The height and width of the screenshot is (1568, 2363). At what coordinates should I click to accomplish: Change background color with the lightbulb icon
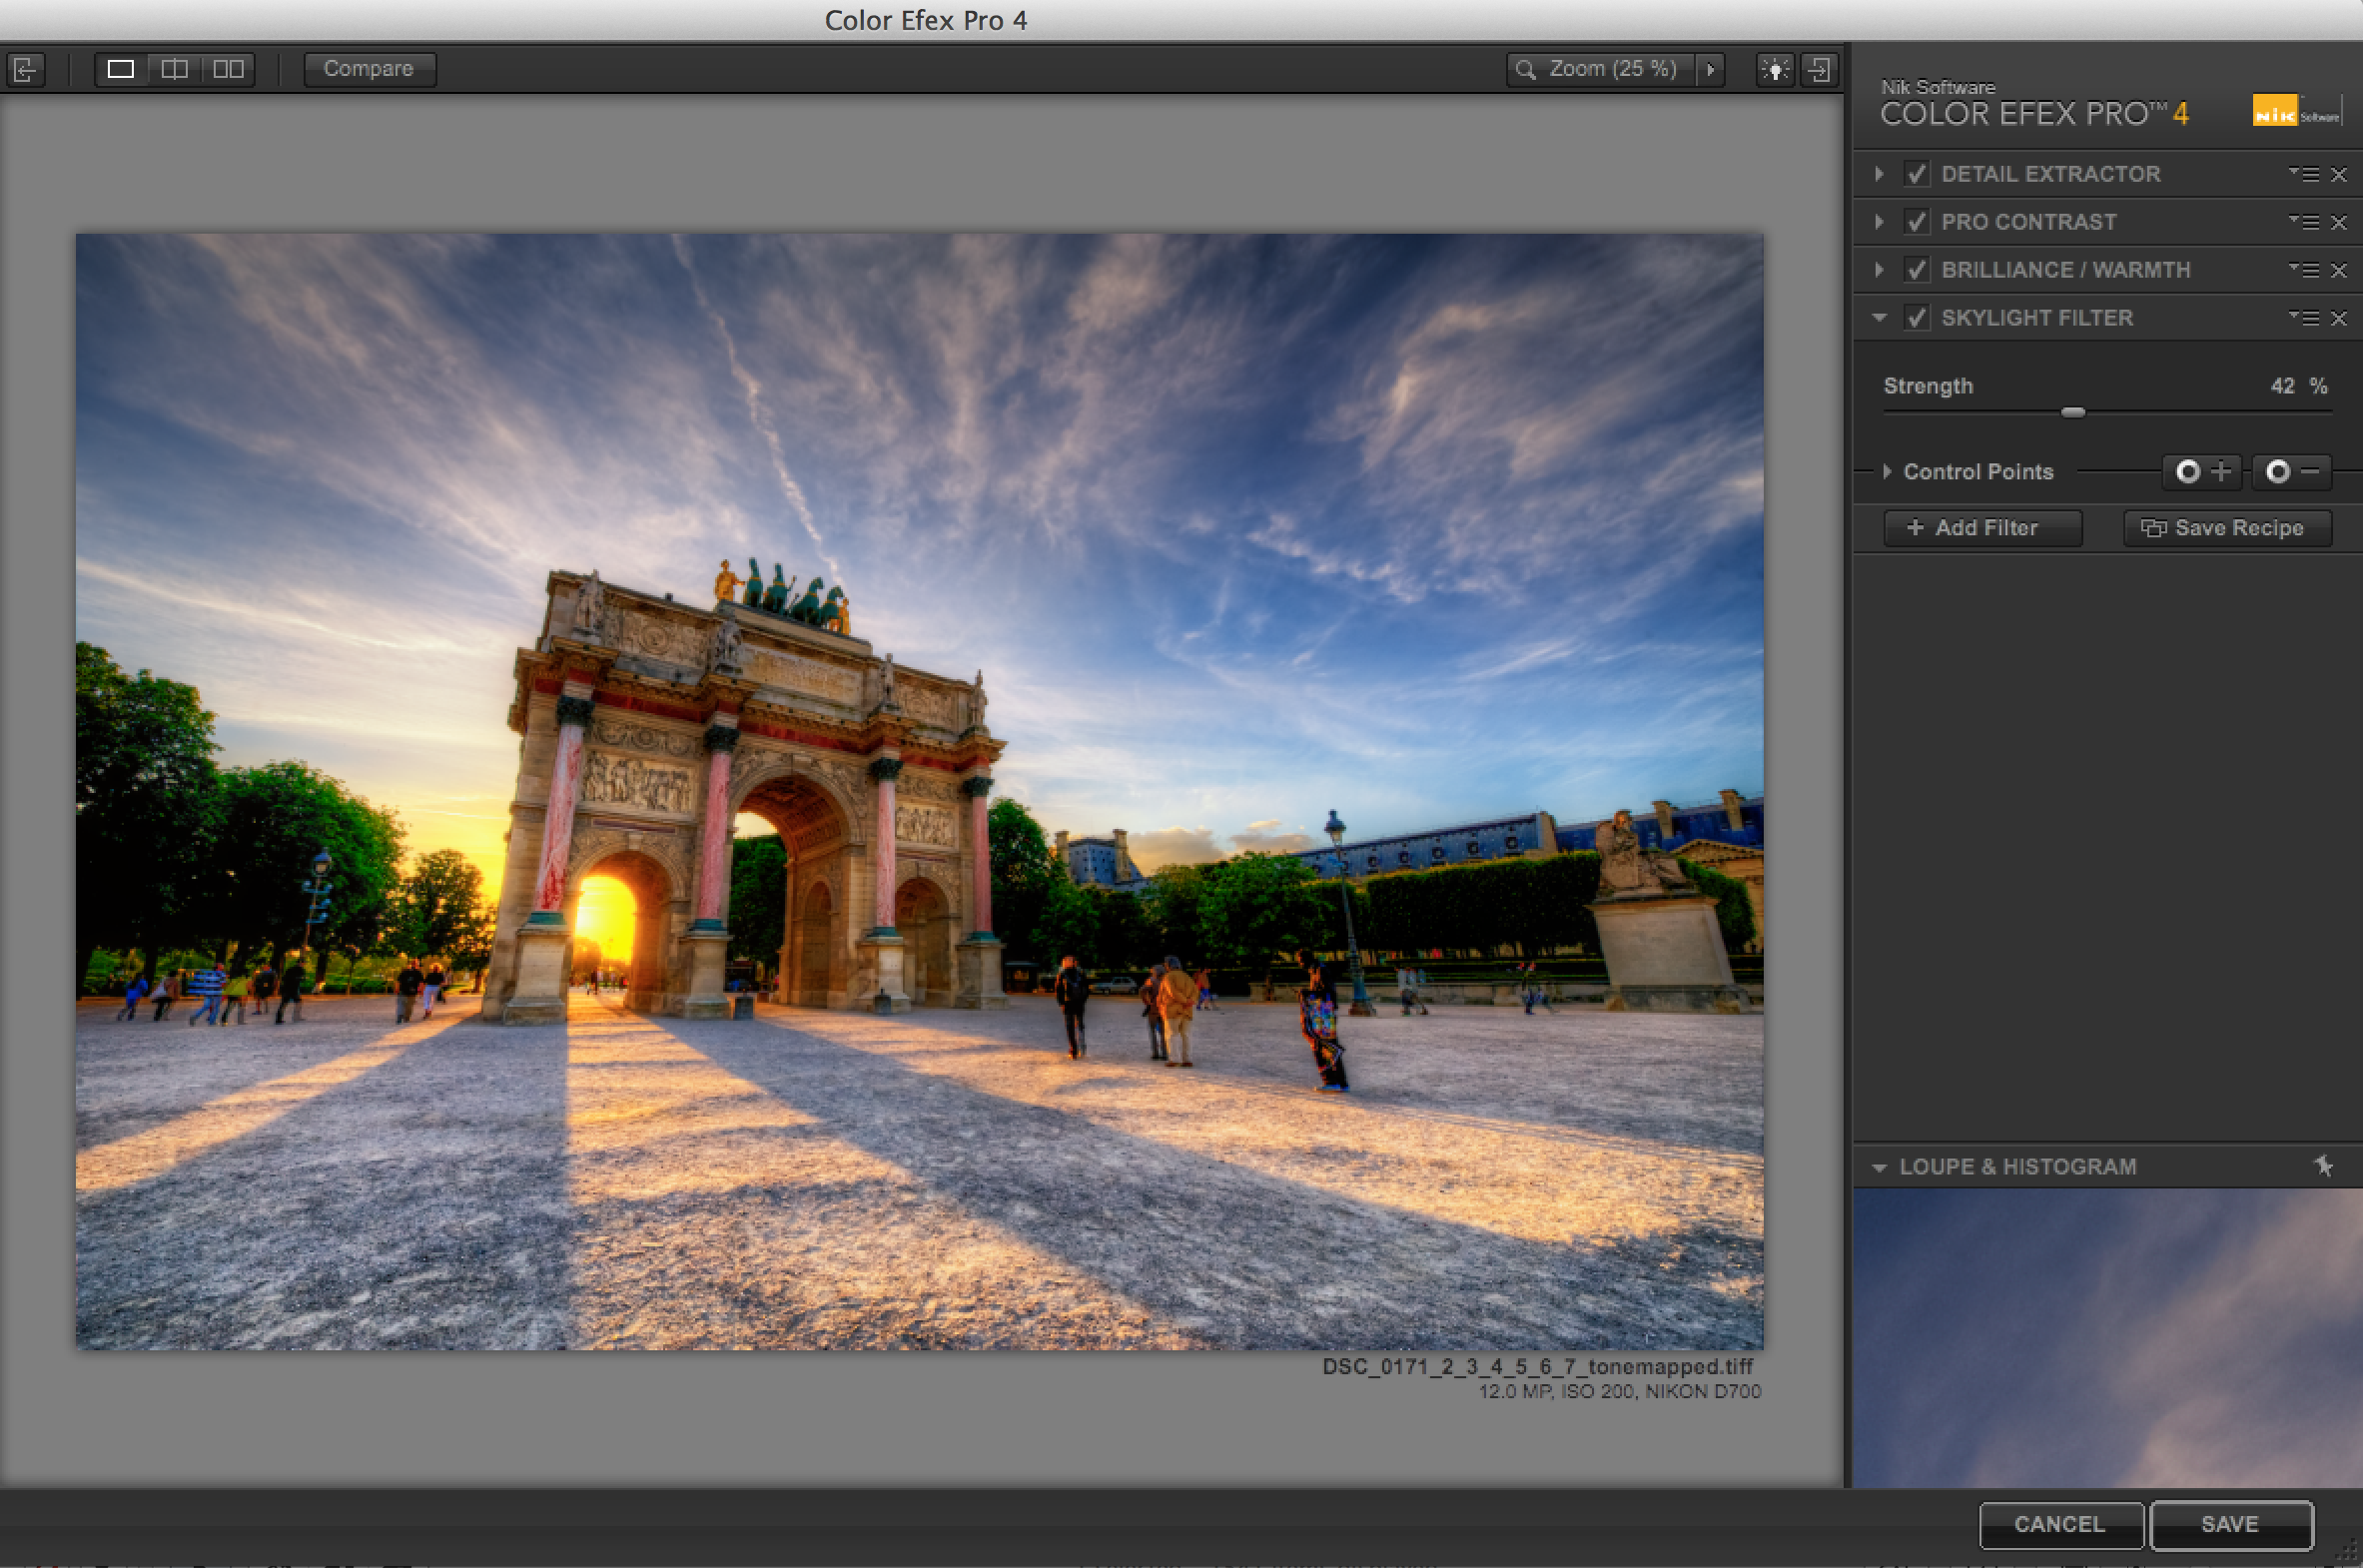(1775, 69)
